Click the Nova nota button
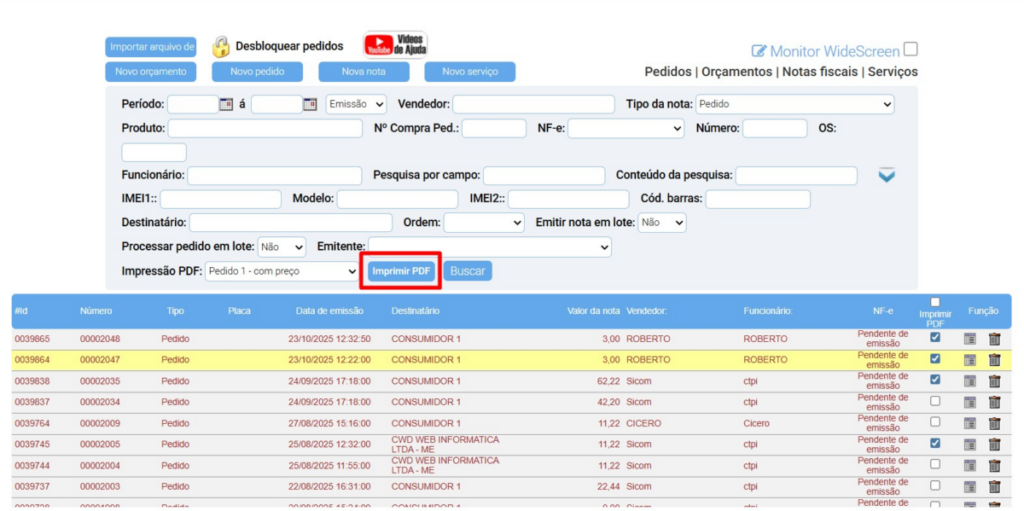This screenshot has height=511, width=1024. pyautogui.click(x=364, y=72)
